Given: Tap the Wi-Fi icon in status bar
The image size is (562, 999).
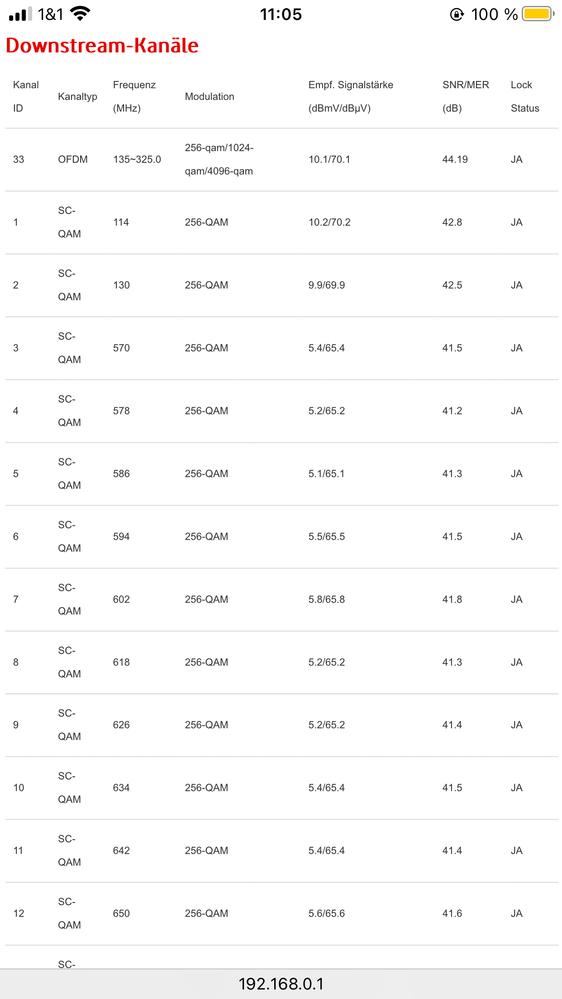Looking at the screenshot, I should pyautogui.click(x=80, y=13).
